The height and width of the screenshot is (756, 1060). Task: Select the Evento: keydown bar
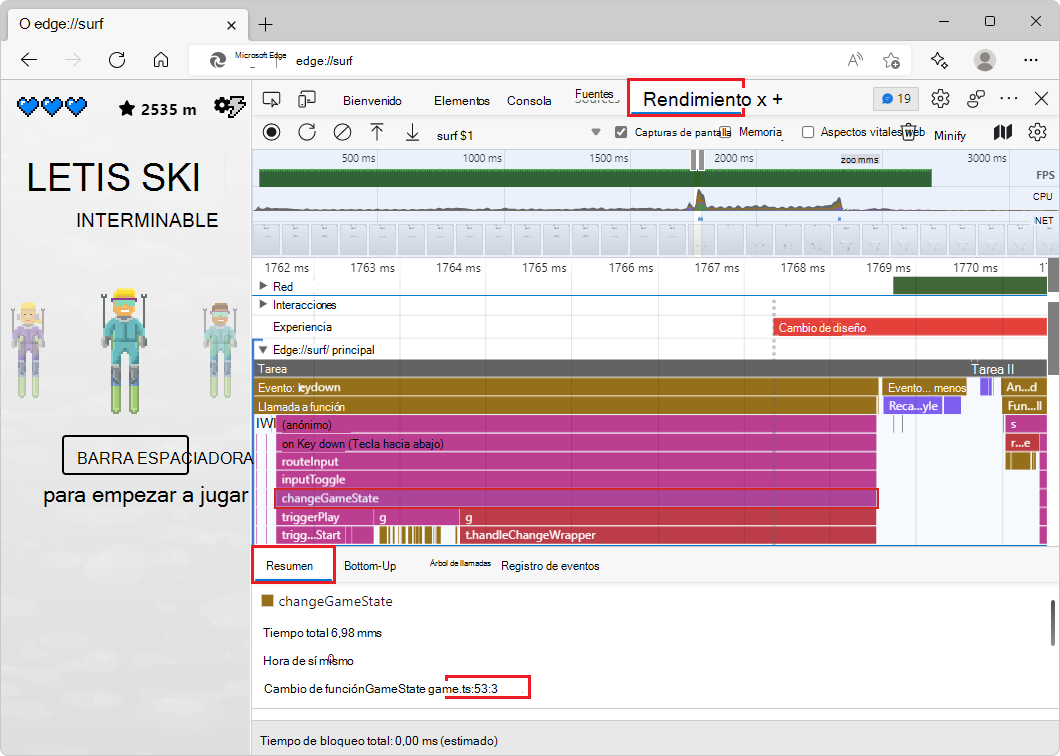[567, 387]
